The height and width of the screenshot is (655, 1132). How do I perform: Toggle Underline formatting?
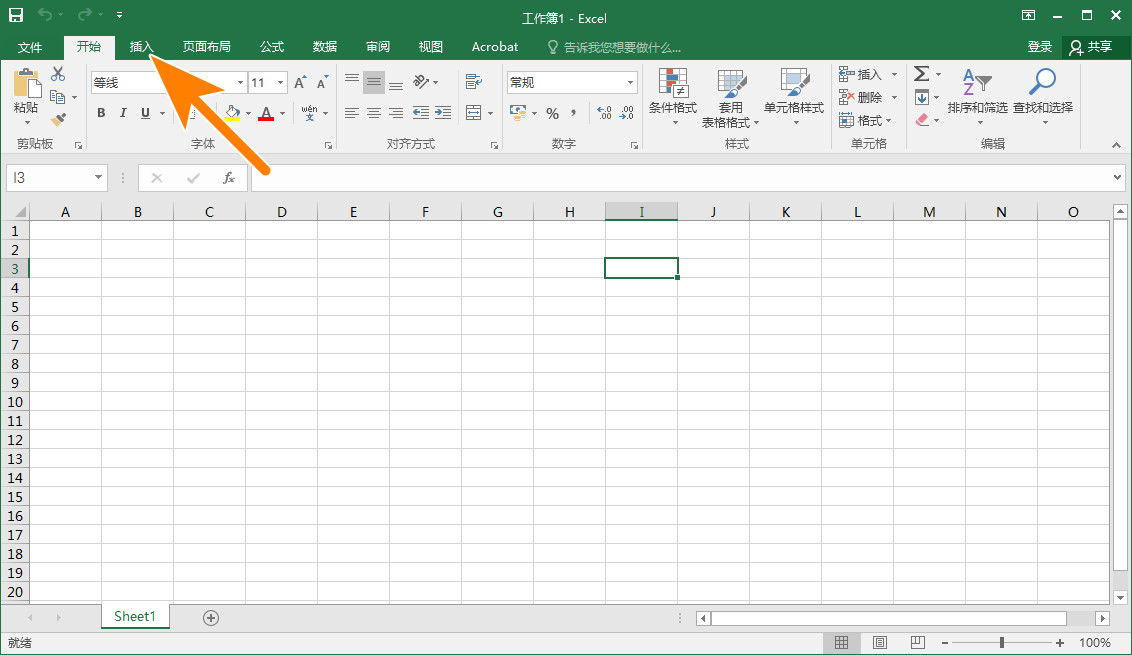(145, 113)
